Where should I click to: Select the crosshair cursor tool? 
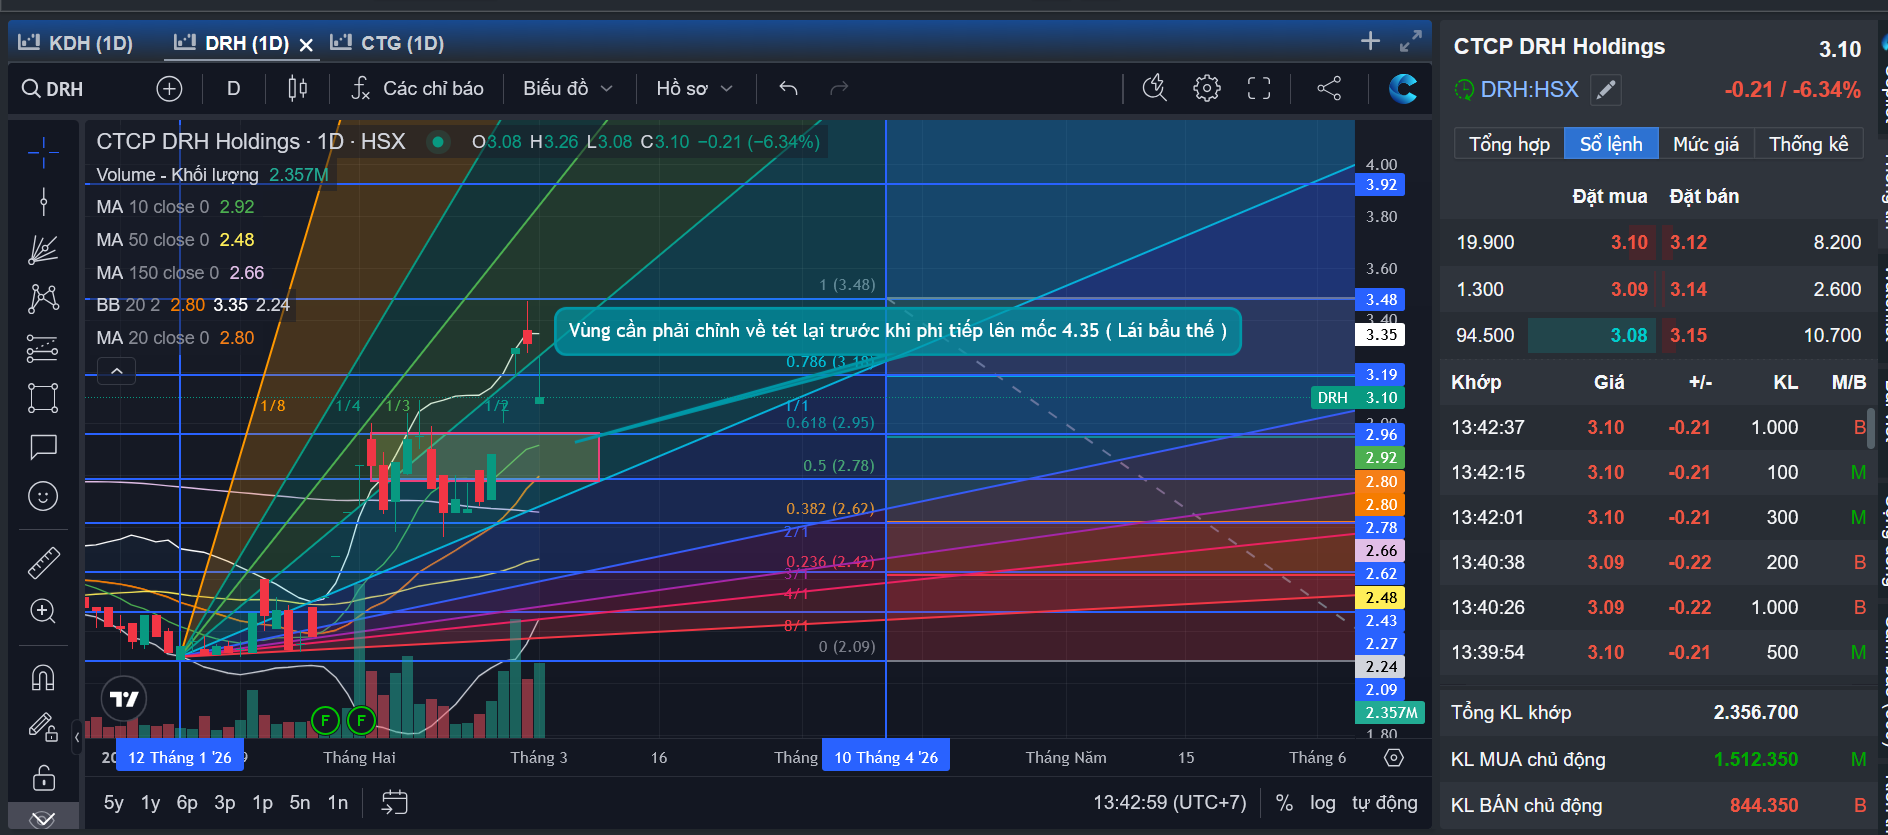(43, 153)
